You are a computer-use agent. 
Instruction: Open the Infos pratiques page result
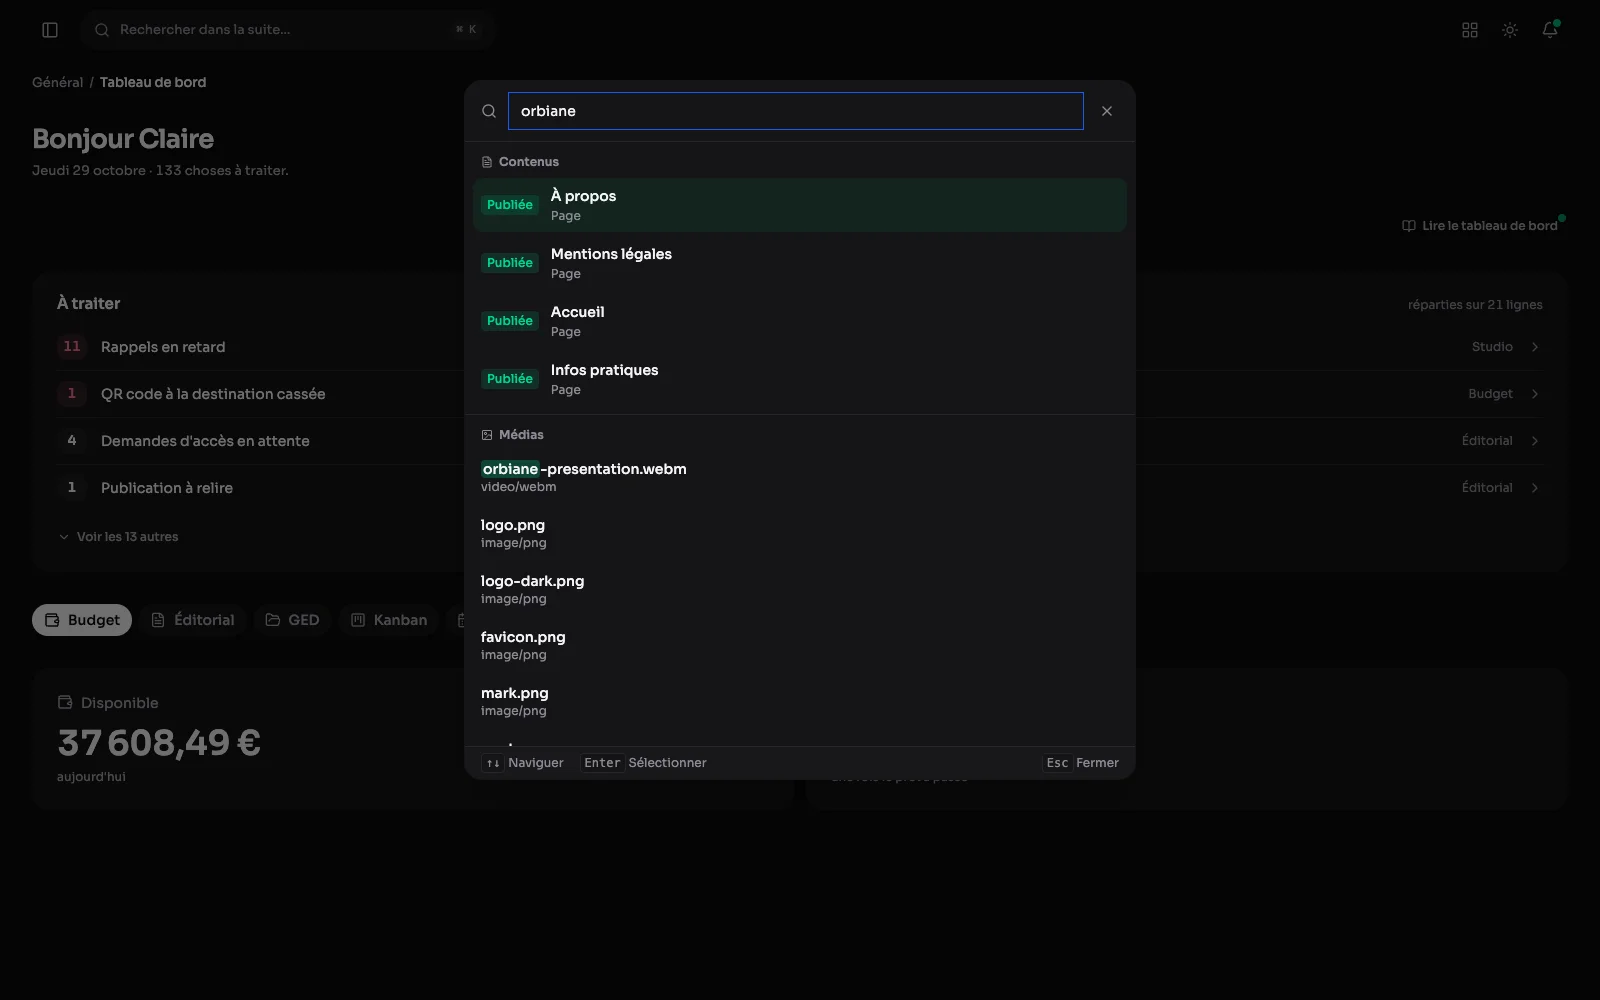click(x=800, y=379)
